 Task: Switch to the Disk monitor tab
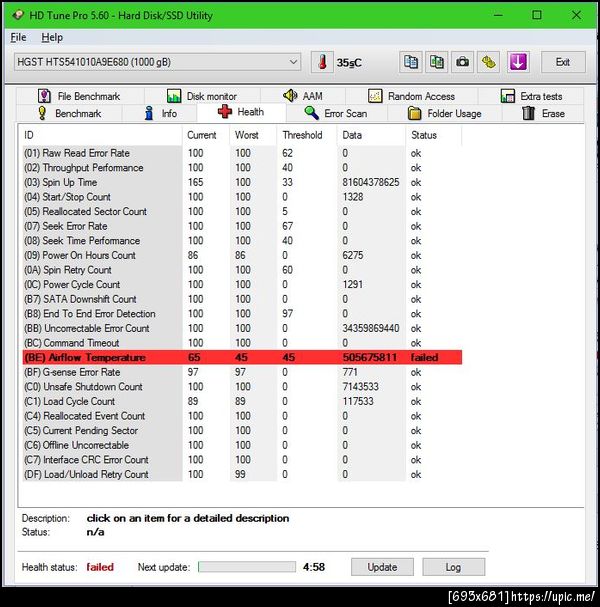coord(202,96)
